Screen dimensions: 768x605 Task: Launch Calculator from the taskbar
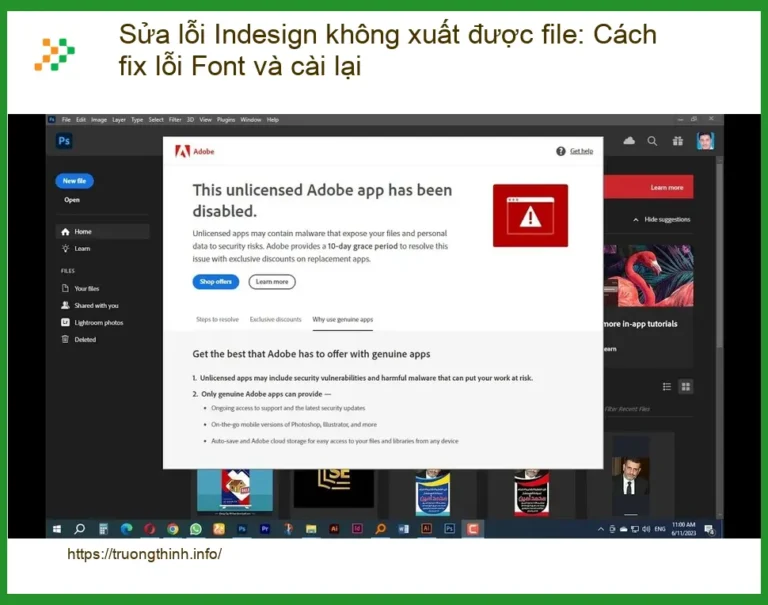(103, 529)
